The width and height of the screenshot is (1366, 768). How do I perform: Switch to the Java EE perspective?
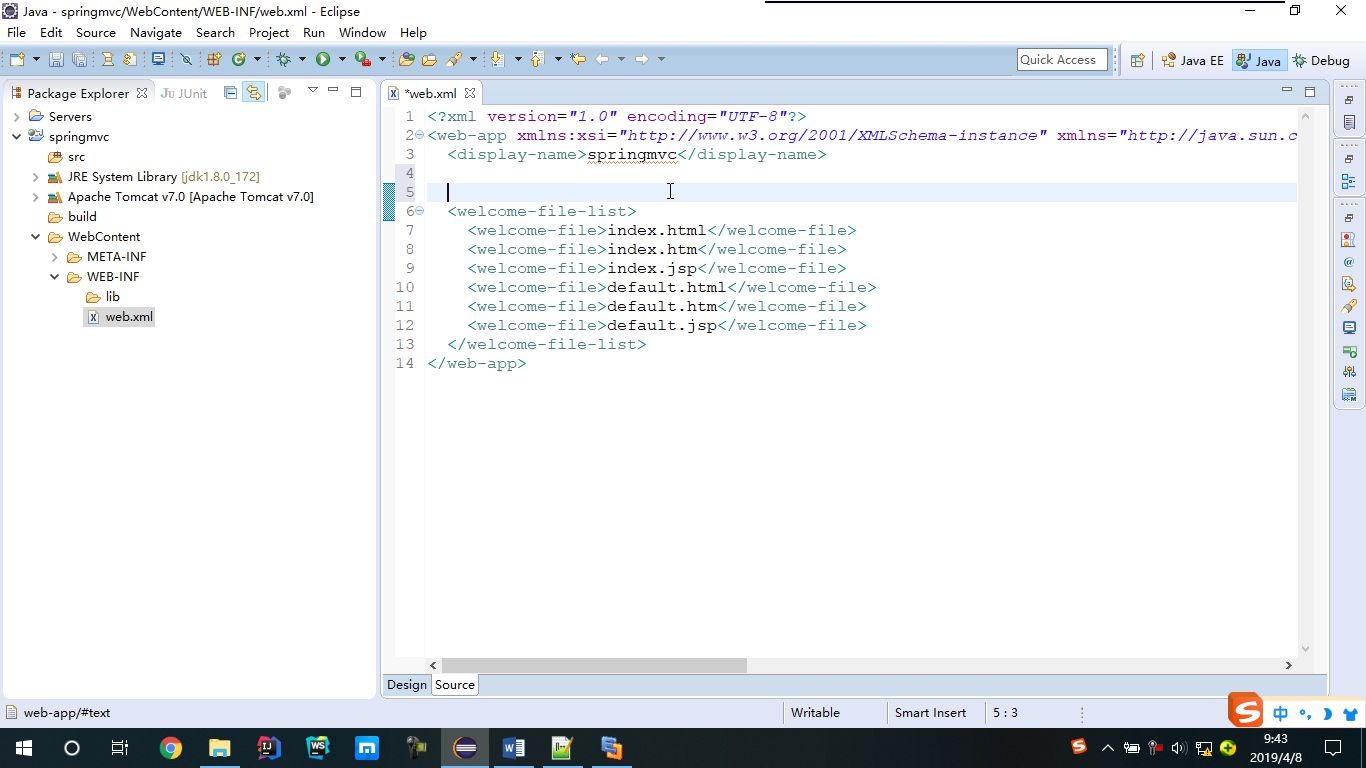click(x=1192, y=60)
